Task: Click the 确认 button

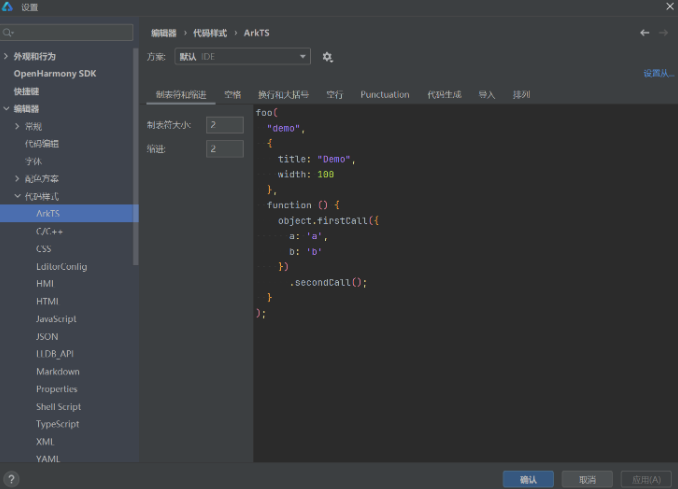Action: pyautogui.click(x=528, y=479)
